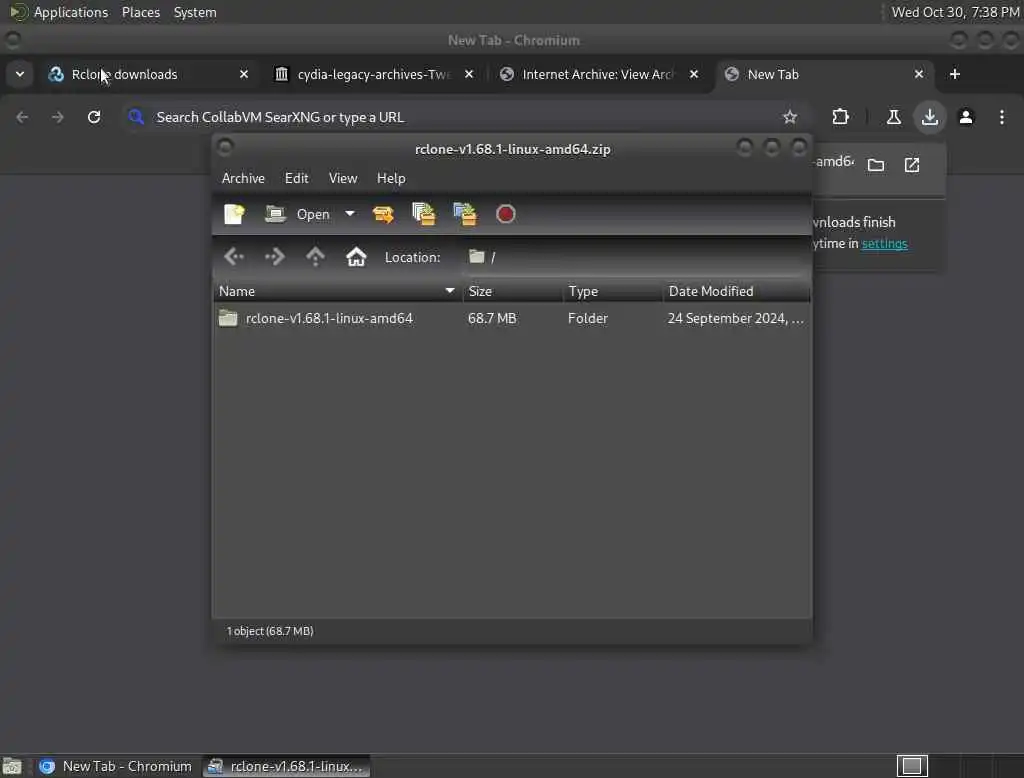Close the Rclone downloads tab
The width and height of the screenshot is (1024, 778).
244,74
